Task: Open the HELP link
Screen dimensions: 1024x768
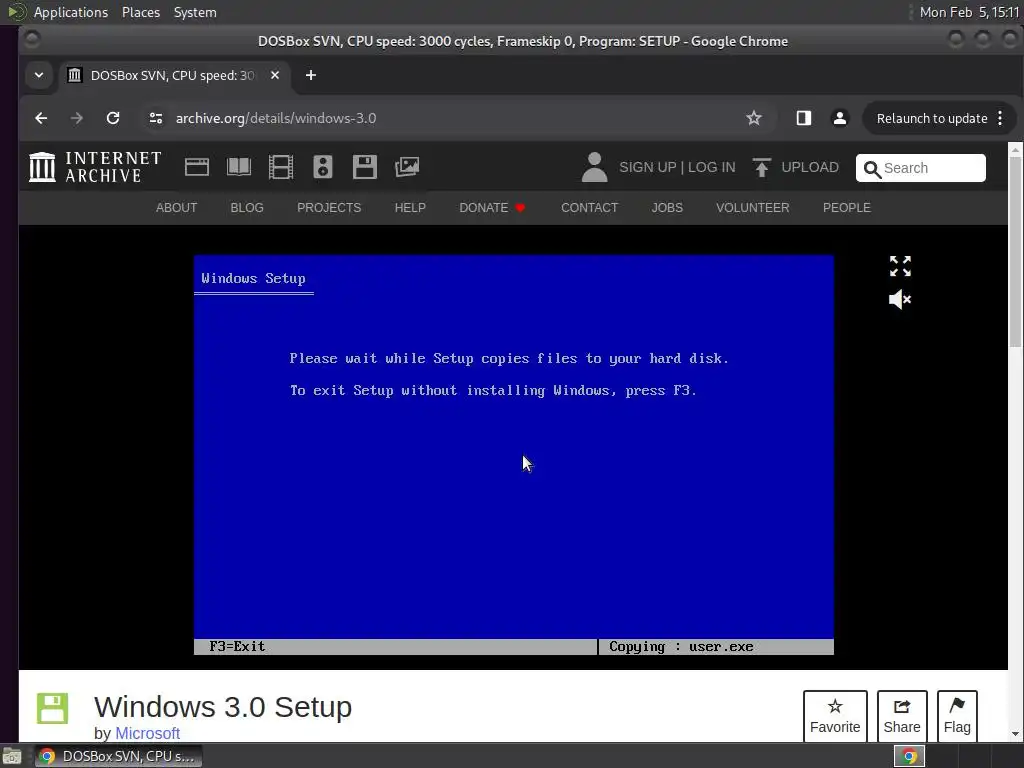Action: point(410,208)
